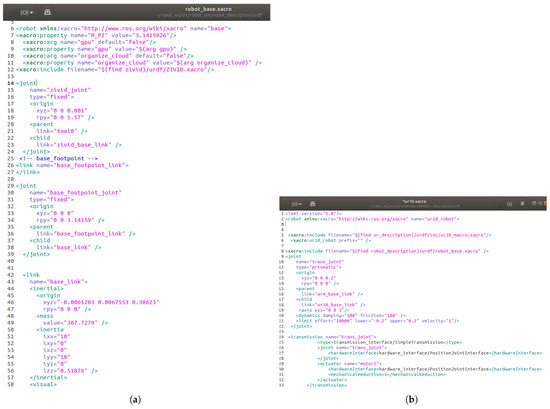Open the file dropdown in robot_base.xacro window

(27, 12)
